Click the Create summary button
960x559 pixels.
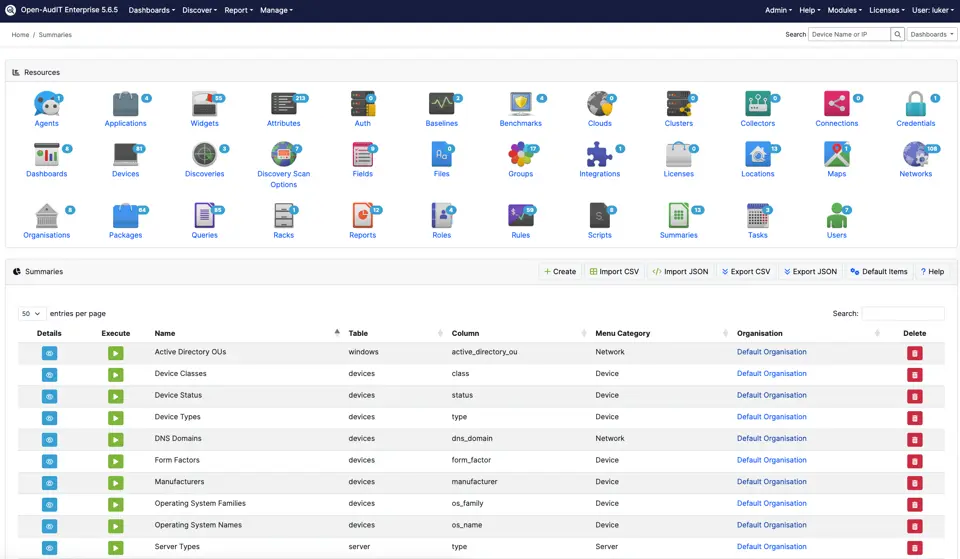click(x=560, y=271)
